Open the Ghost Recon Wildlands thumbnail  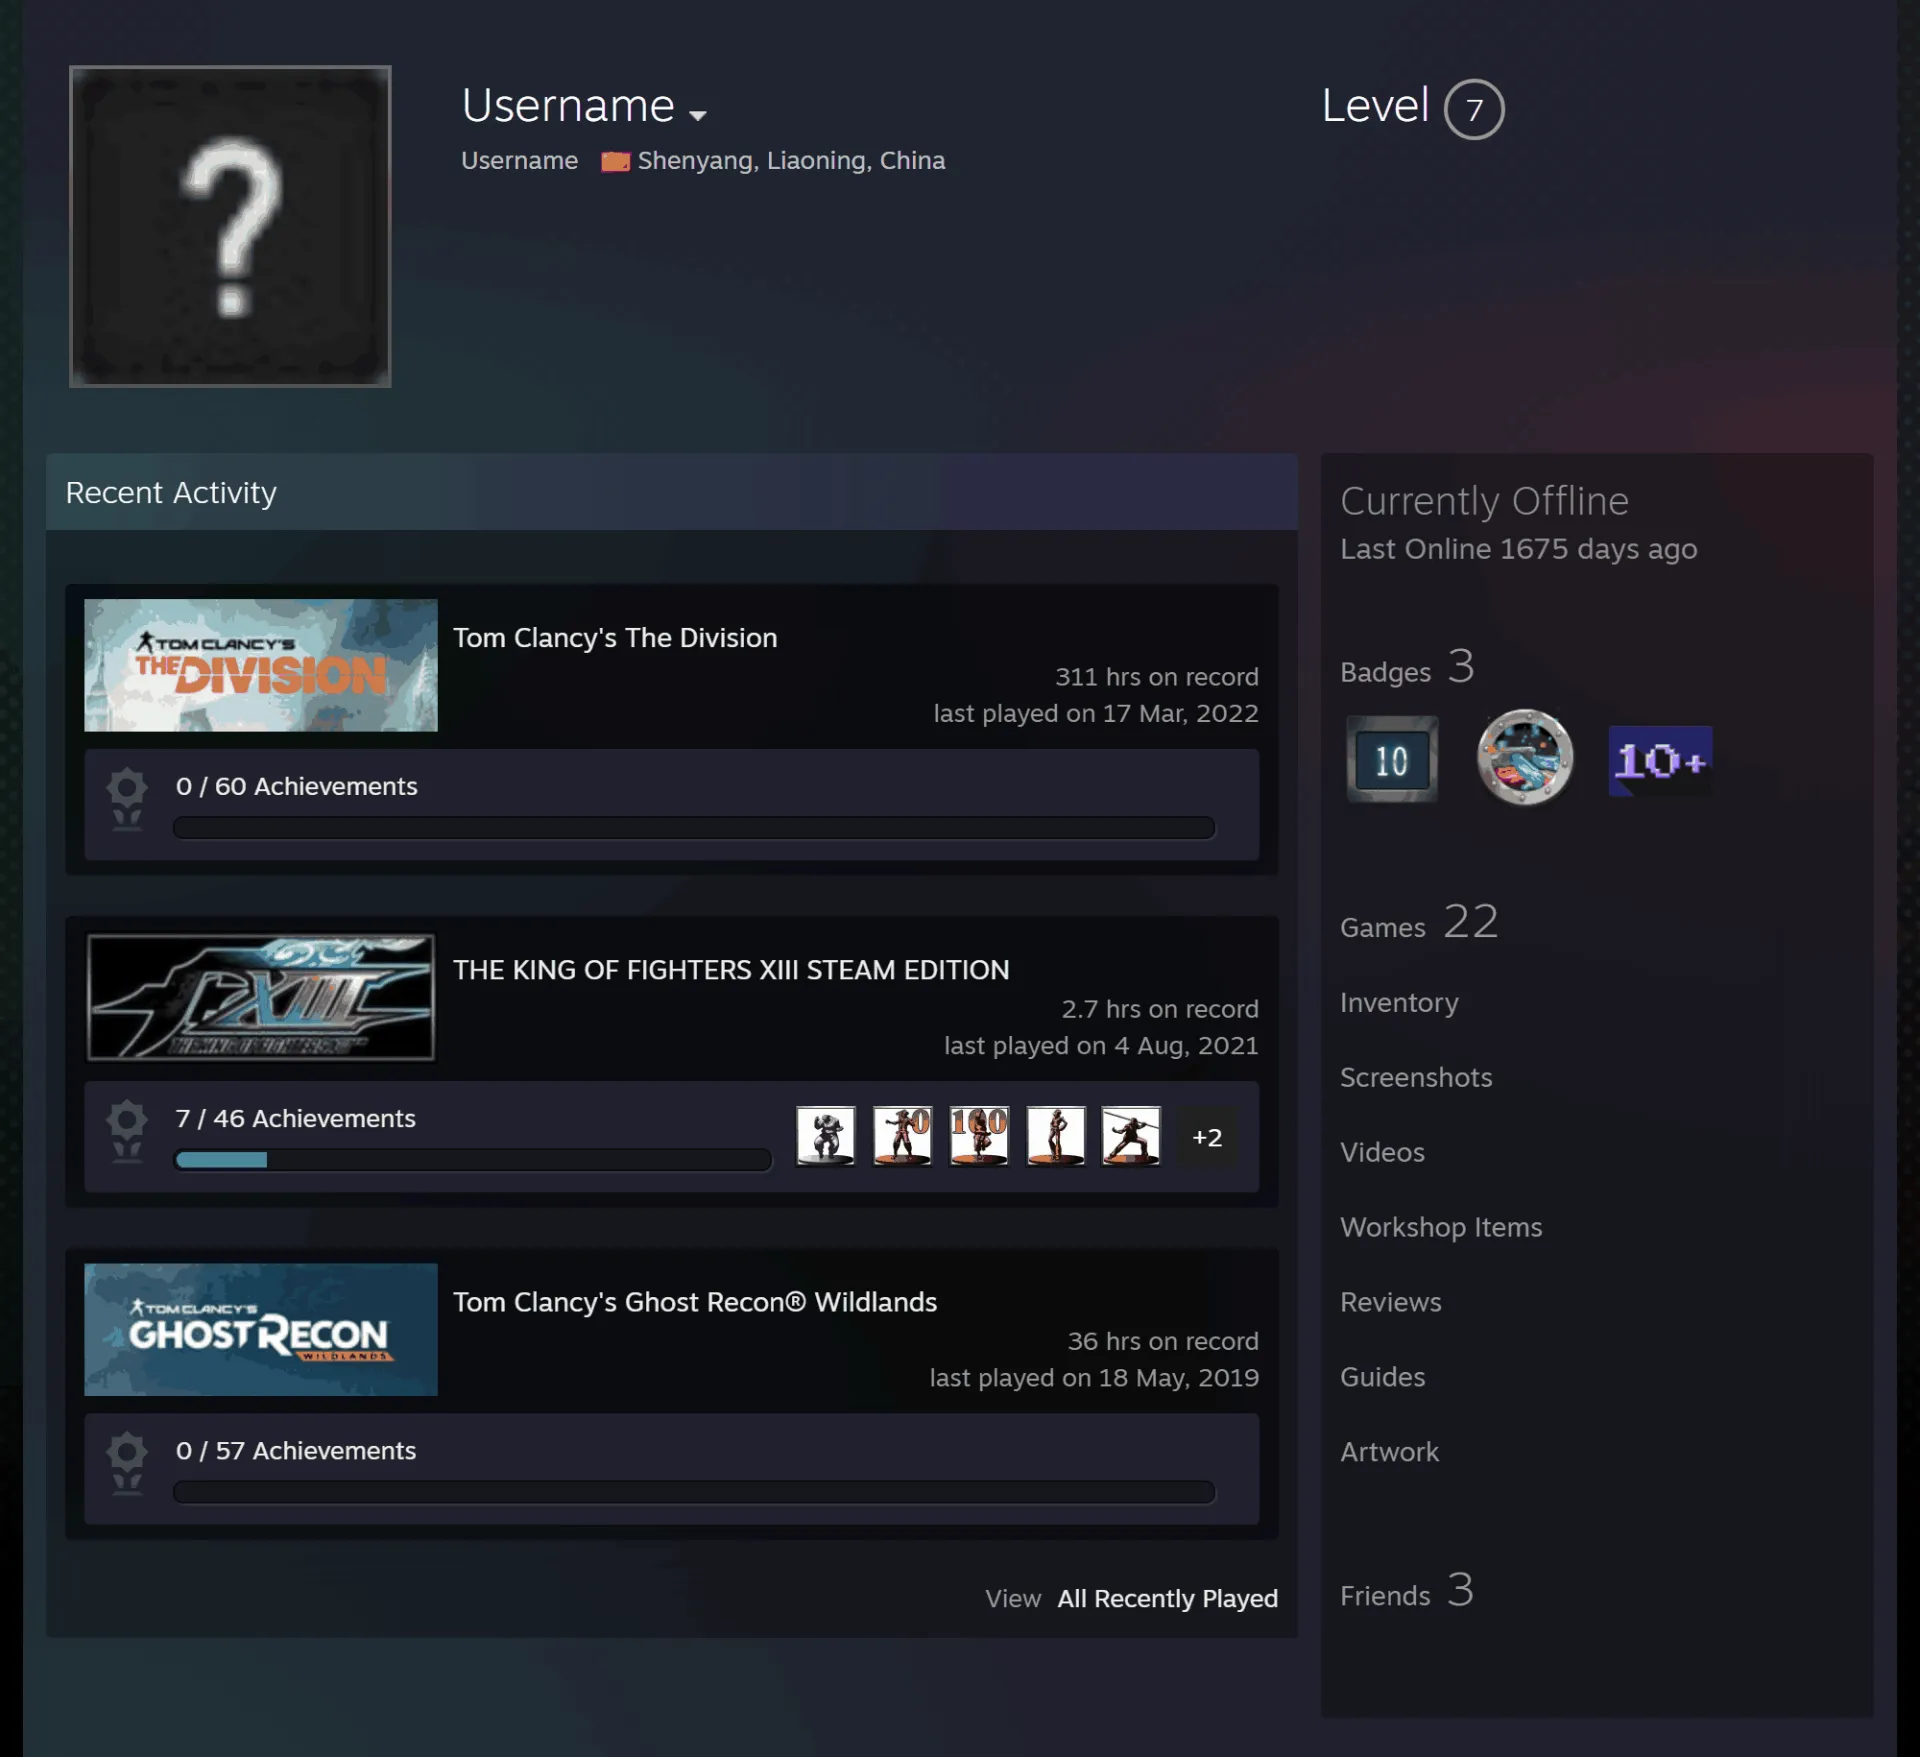click(261, 1329)
